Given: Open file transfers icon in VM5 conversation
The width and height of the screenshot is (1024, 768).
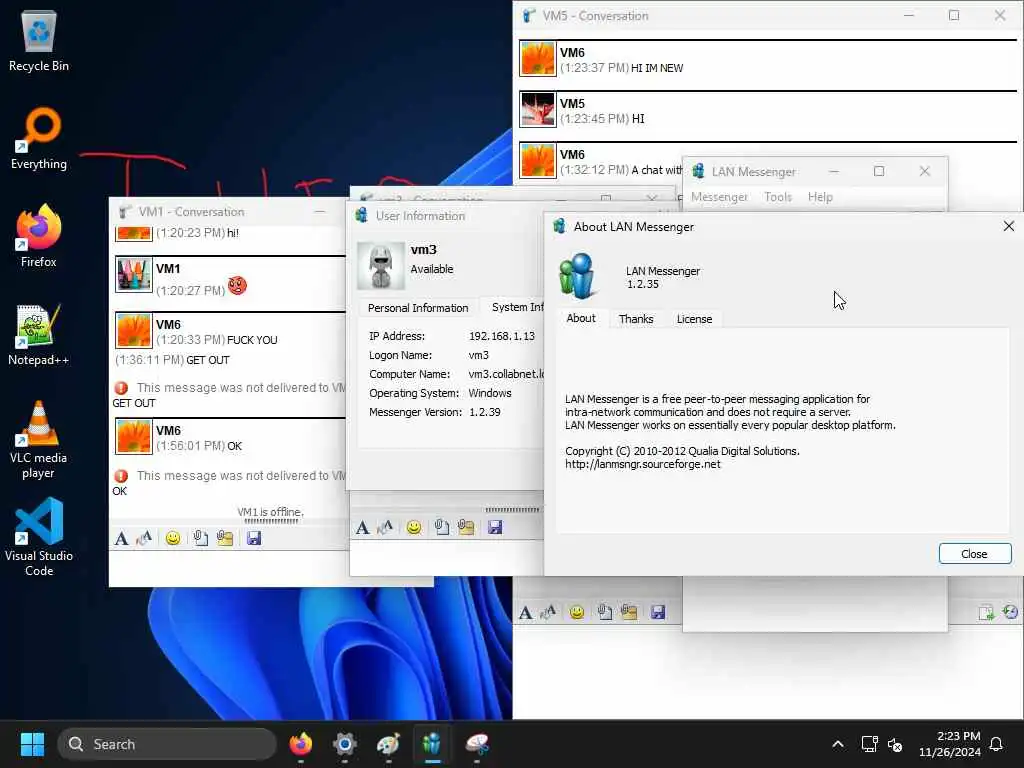Looking at the screenshot, I should pyautogui.click(x=986, y=613).
